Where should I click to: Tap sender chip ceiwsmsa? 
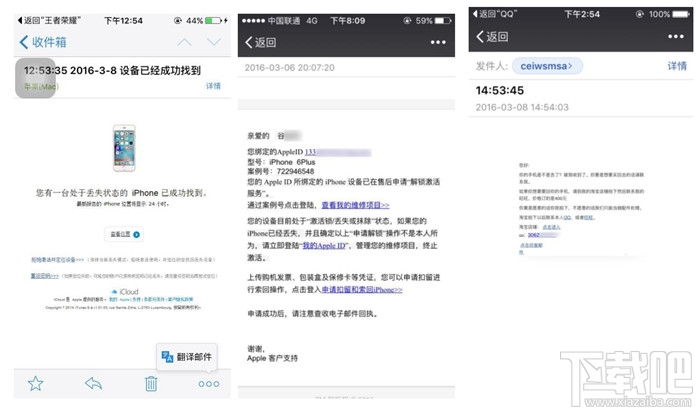point(547,66)
